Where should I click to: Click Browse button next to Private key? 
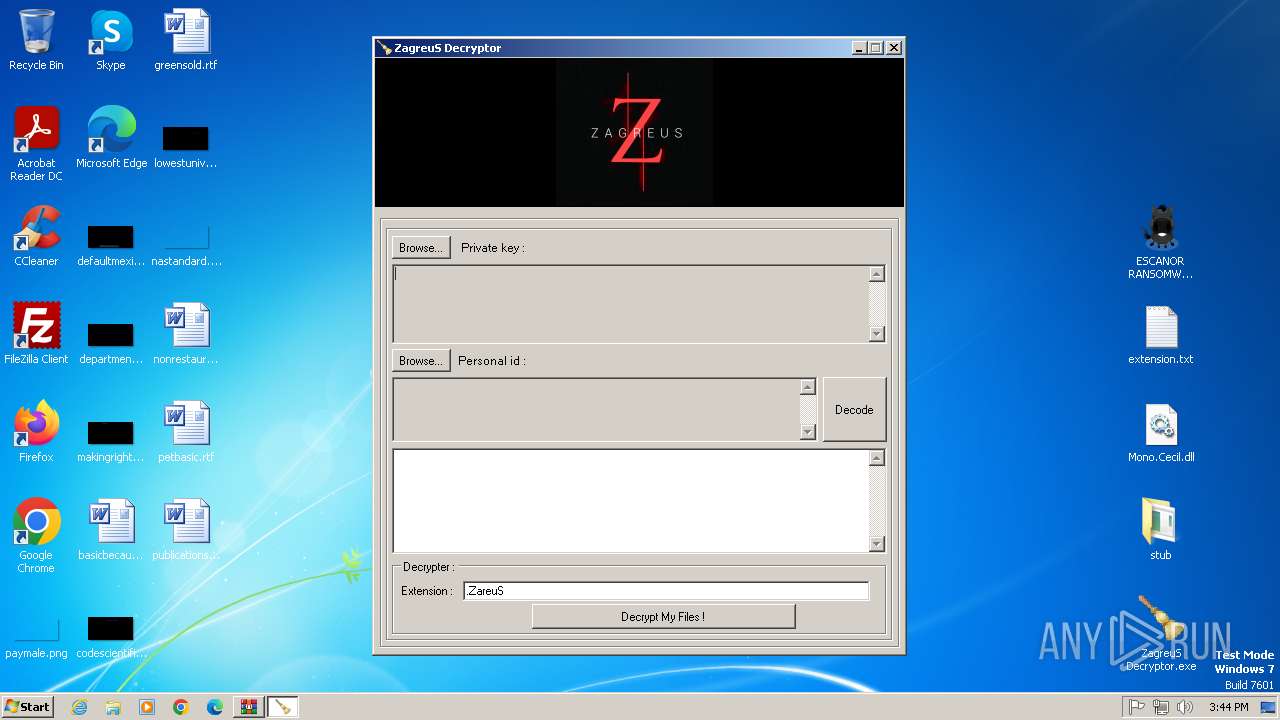421,248
